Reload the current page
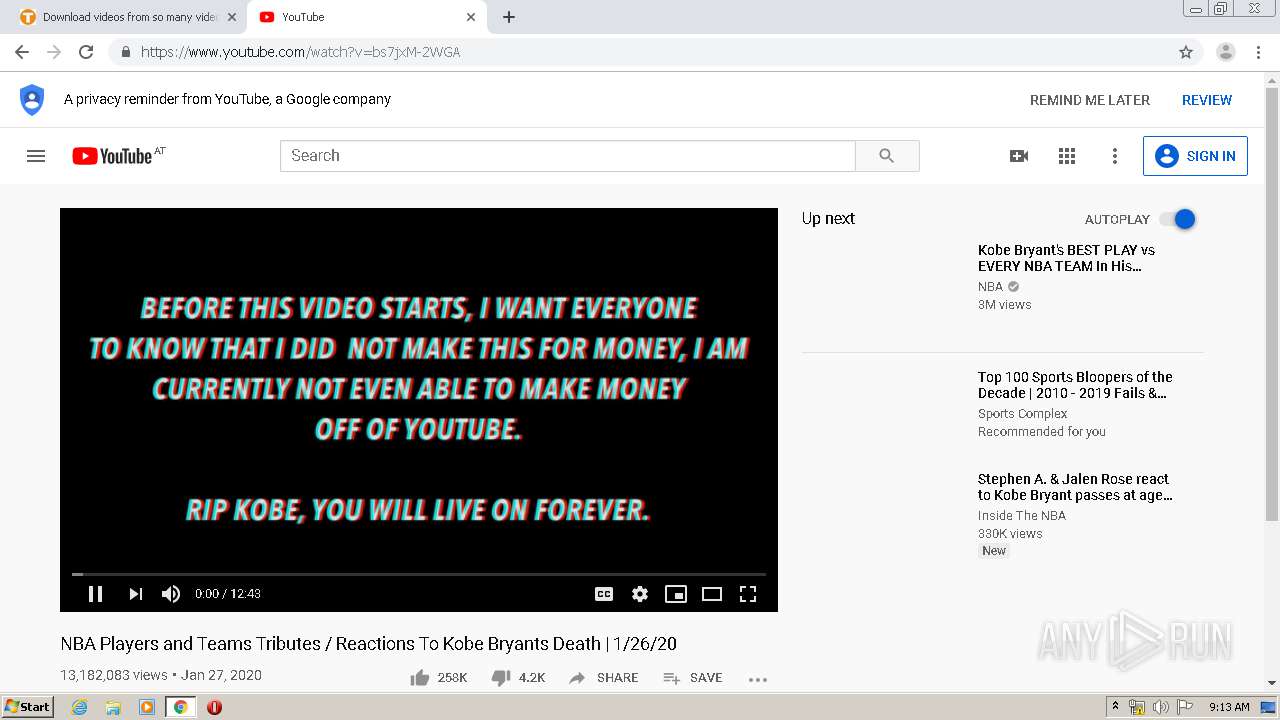Screen dimensions: 1280x720 point(86,52)
